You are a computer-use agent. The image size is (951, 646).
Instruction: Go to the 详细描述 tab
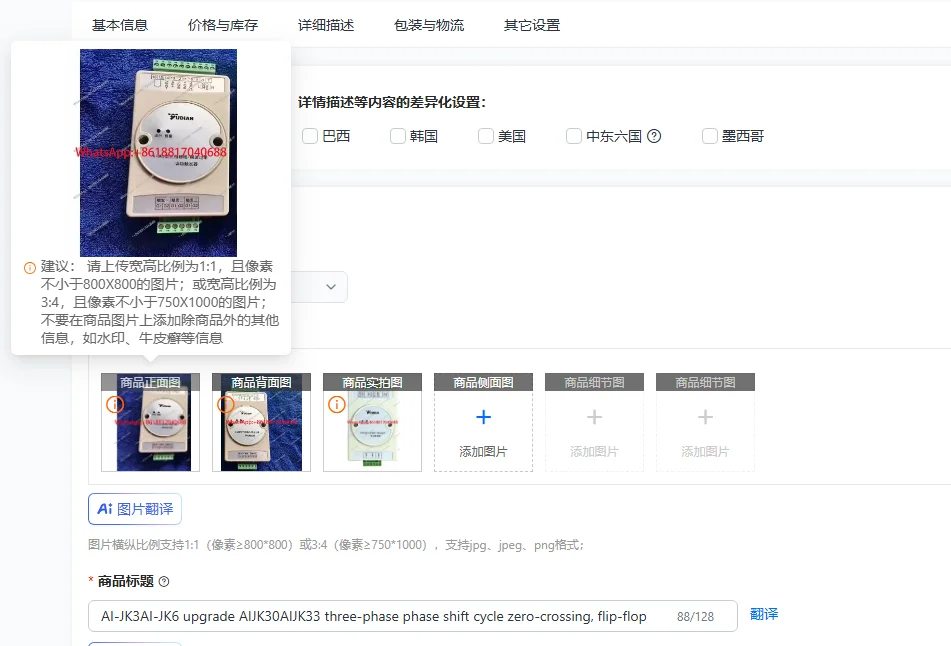[x=326, y=25]
